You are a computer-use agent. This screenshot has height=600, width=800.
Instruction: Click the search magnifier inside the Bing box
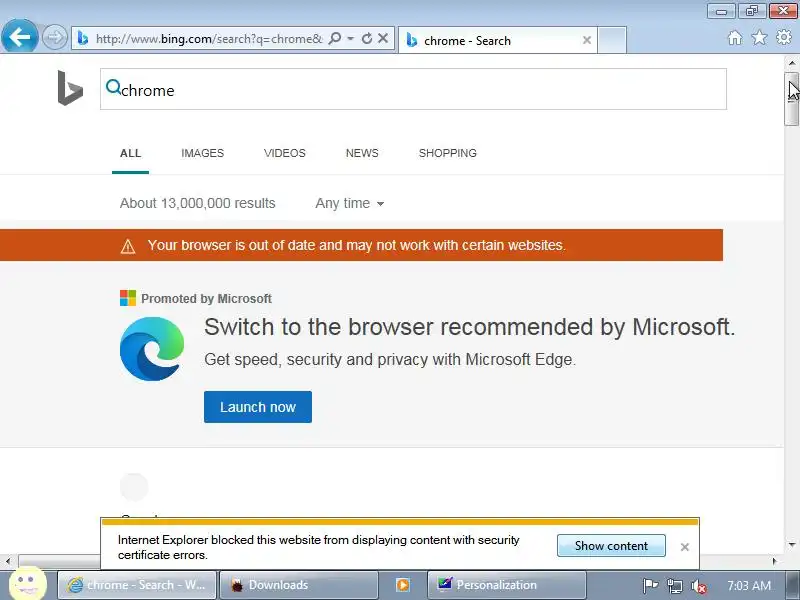point(113,87)
